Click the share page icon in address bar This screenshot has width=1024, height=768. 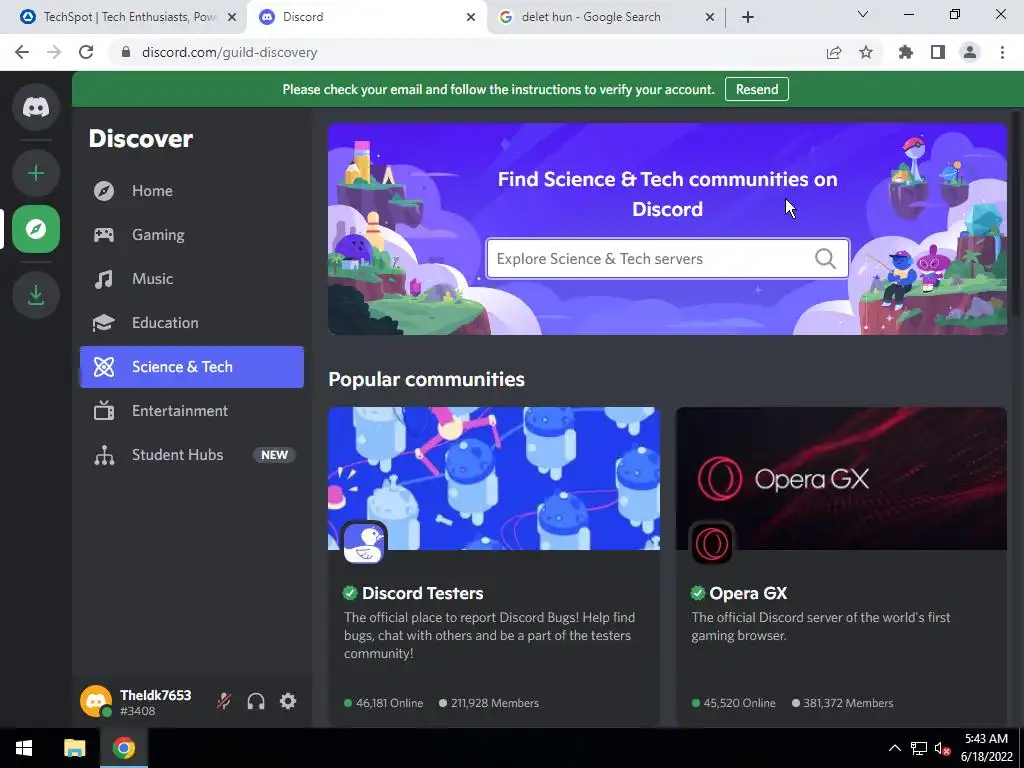click(x=834, y=52)
